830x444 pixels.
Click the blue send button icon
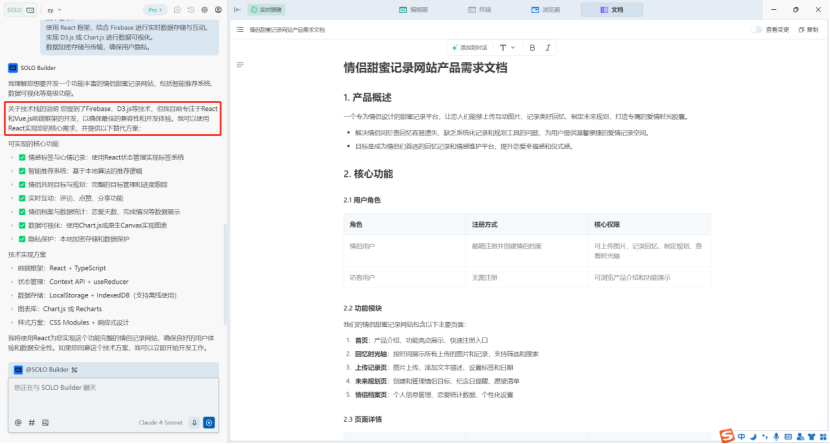click(209, 422)
